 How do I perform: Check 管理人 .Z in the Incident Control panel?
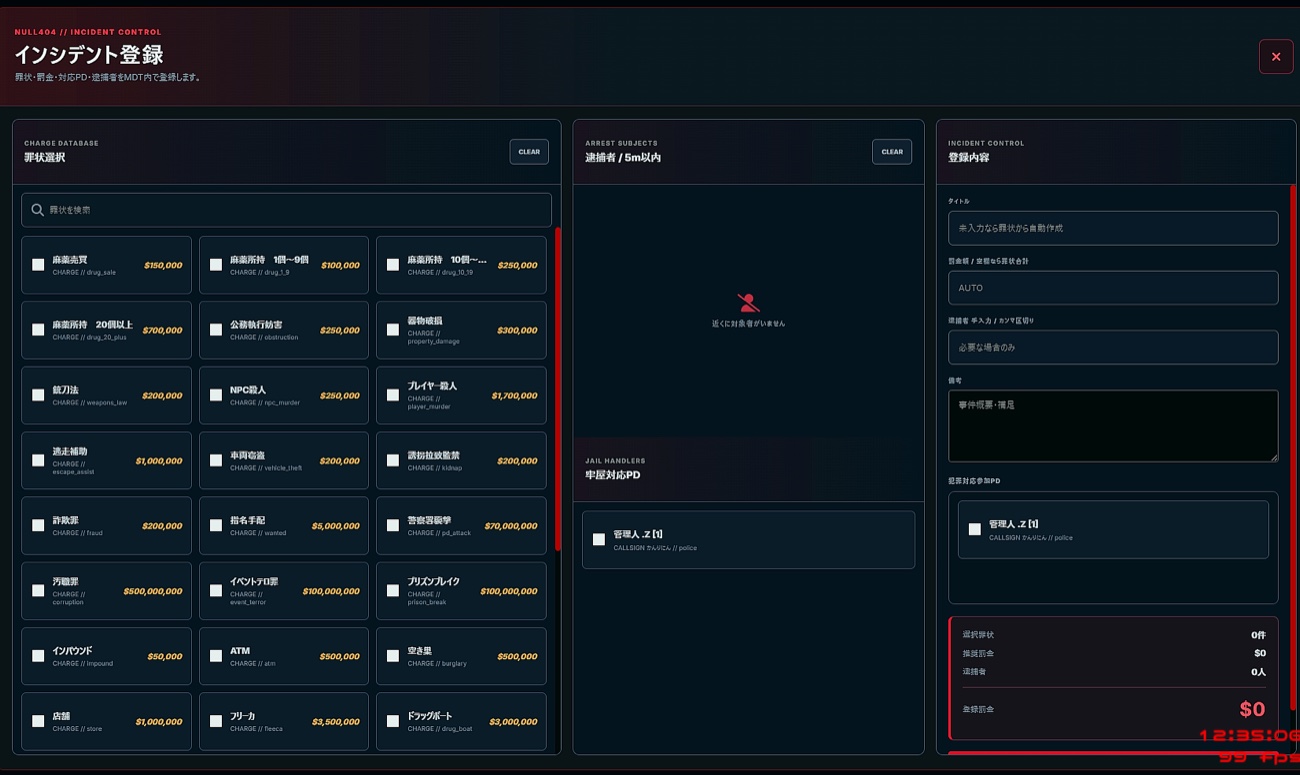[x=975, y=529]
